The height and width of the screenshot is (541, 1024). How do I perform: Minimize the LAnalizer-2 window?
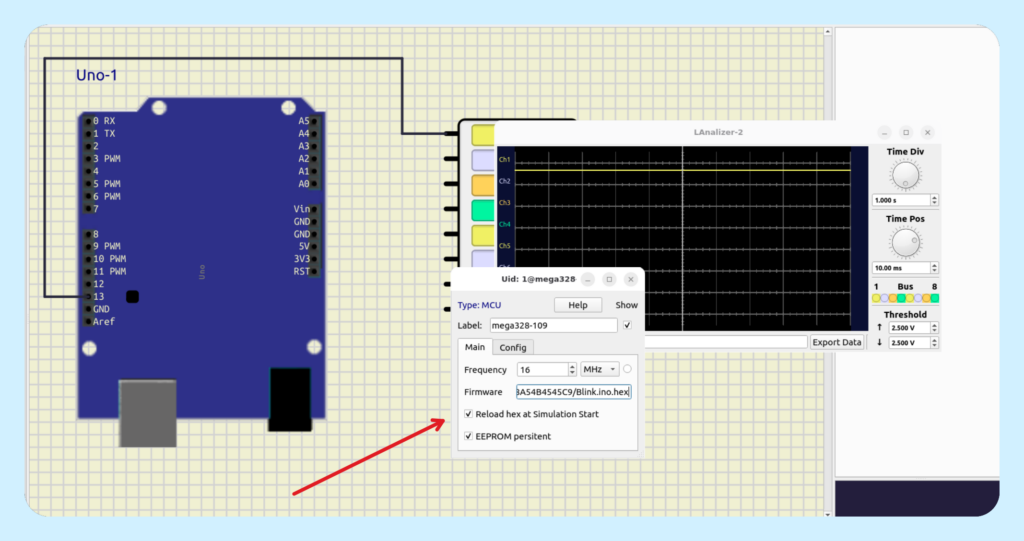point(884,132)
